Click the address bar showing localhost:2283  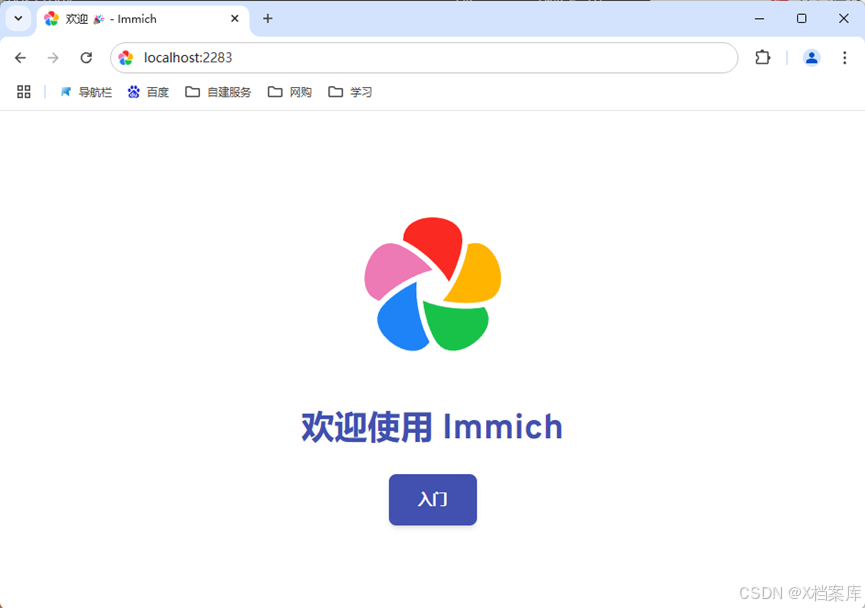tap(424, 58)
